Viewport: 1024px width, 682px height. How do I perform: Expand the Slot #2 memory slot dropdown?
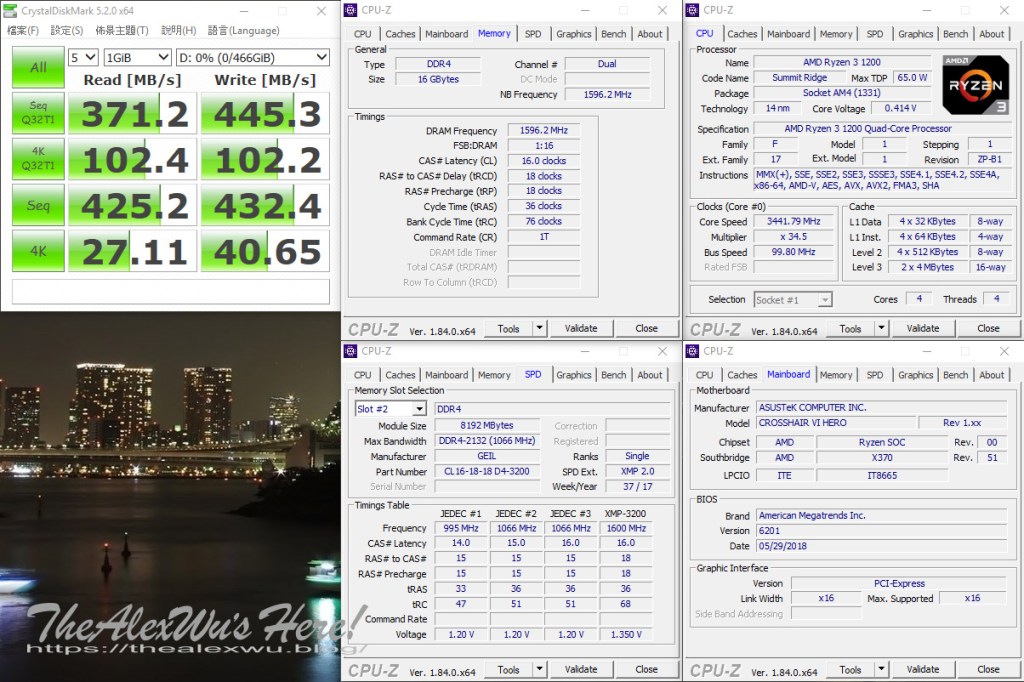392,409
